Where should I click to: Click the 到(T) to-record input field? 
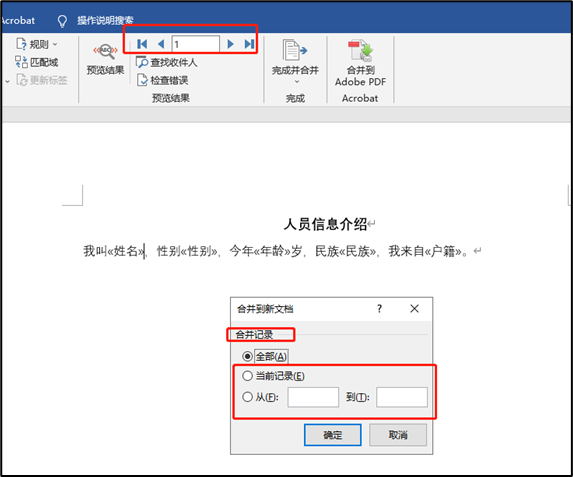pos(402,397)
